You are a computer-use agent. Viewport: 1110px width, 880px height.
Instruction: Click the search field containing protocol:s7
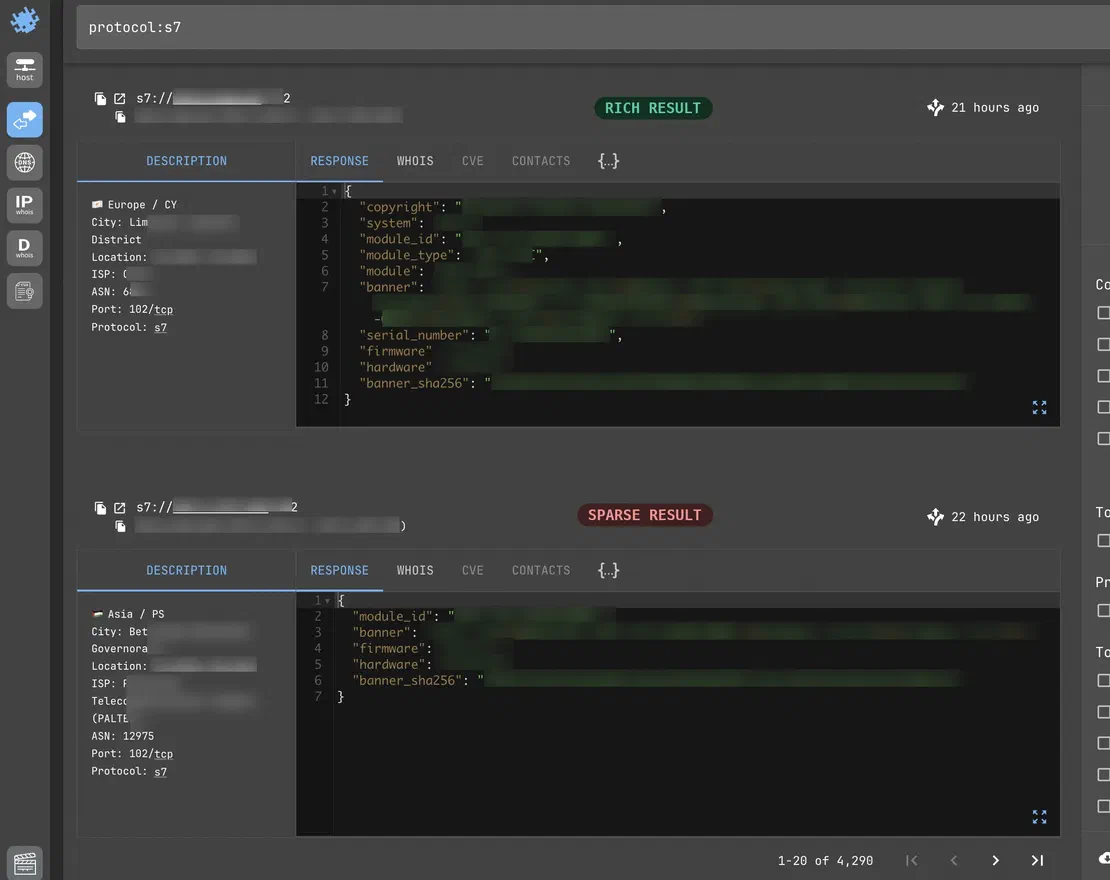[593, 27]
